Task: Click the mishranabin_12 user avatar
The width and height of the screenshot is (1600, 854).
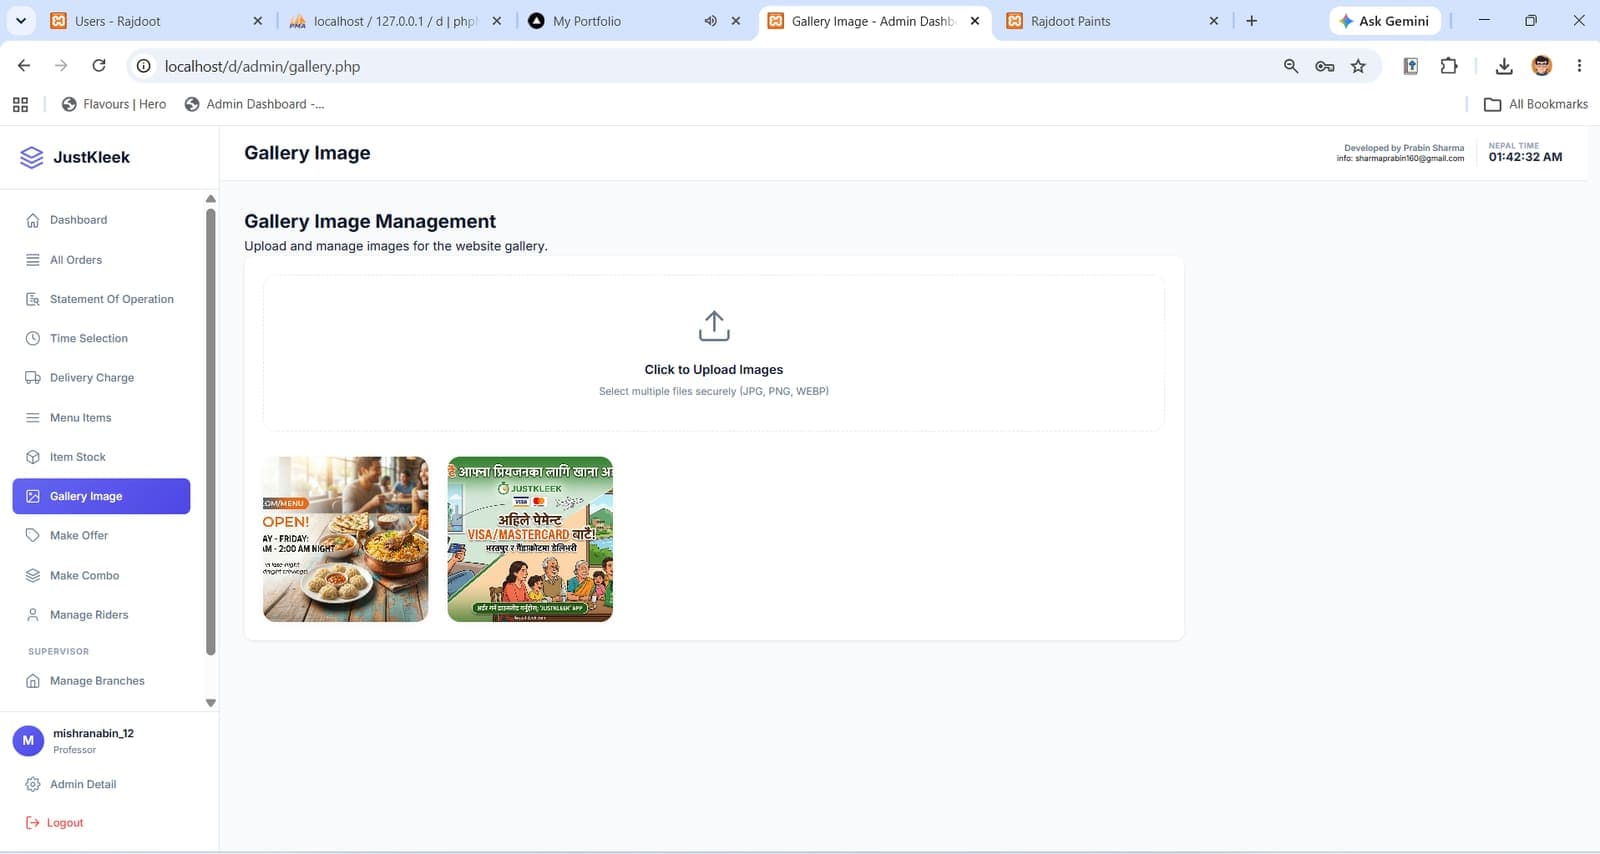Action: tap(28, 741)
